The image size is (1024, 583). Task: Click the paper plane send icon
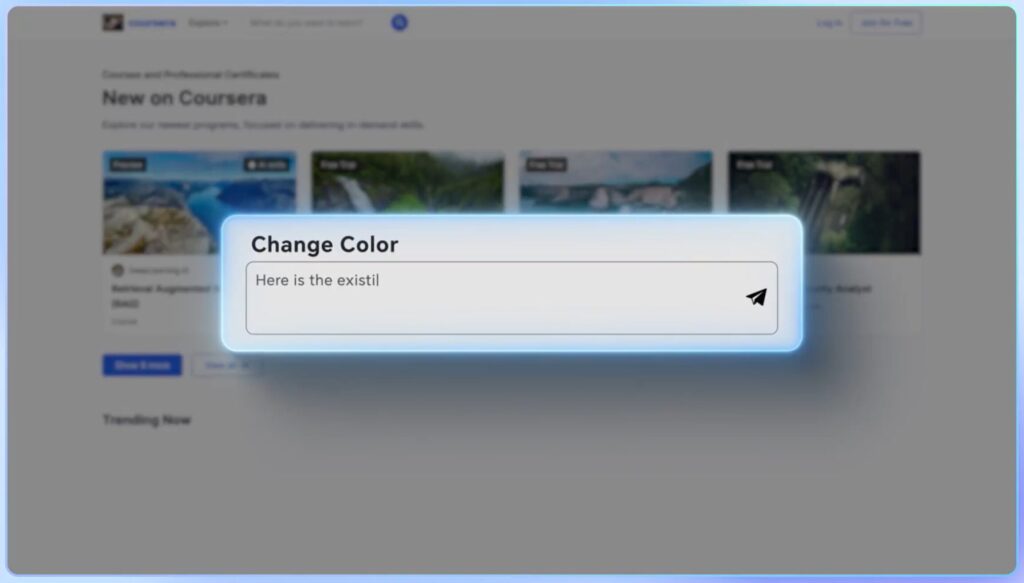(756, 297)
